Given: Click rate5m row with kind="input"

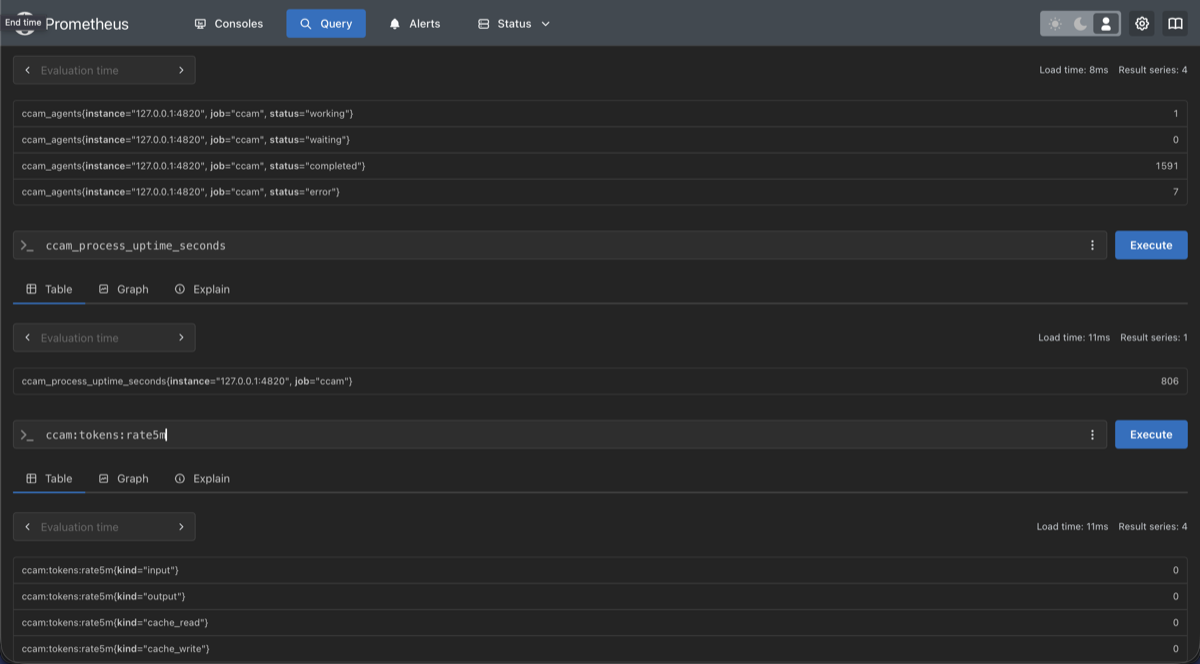Looking at the screenshot, I should [x=600, y=570].
